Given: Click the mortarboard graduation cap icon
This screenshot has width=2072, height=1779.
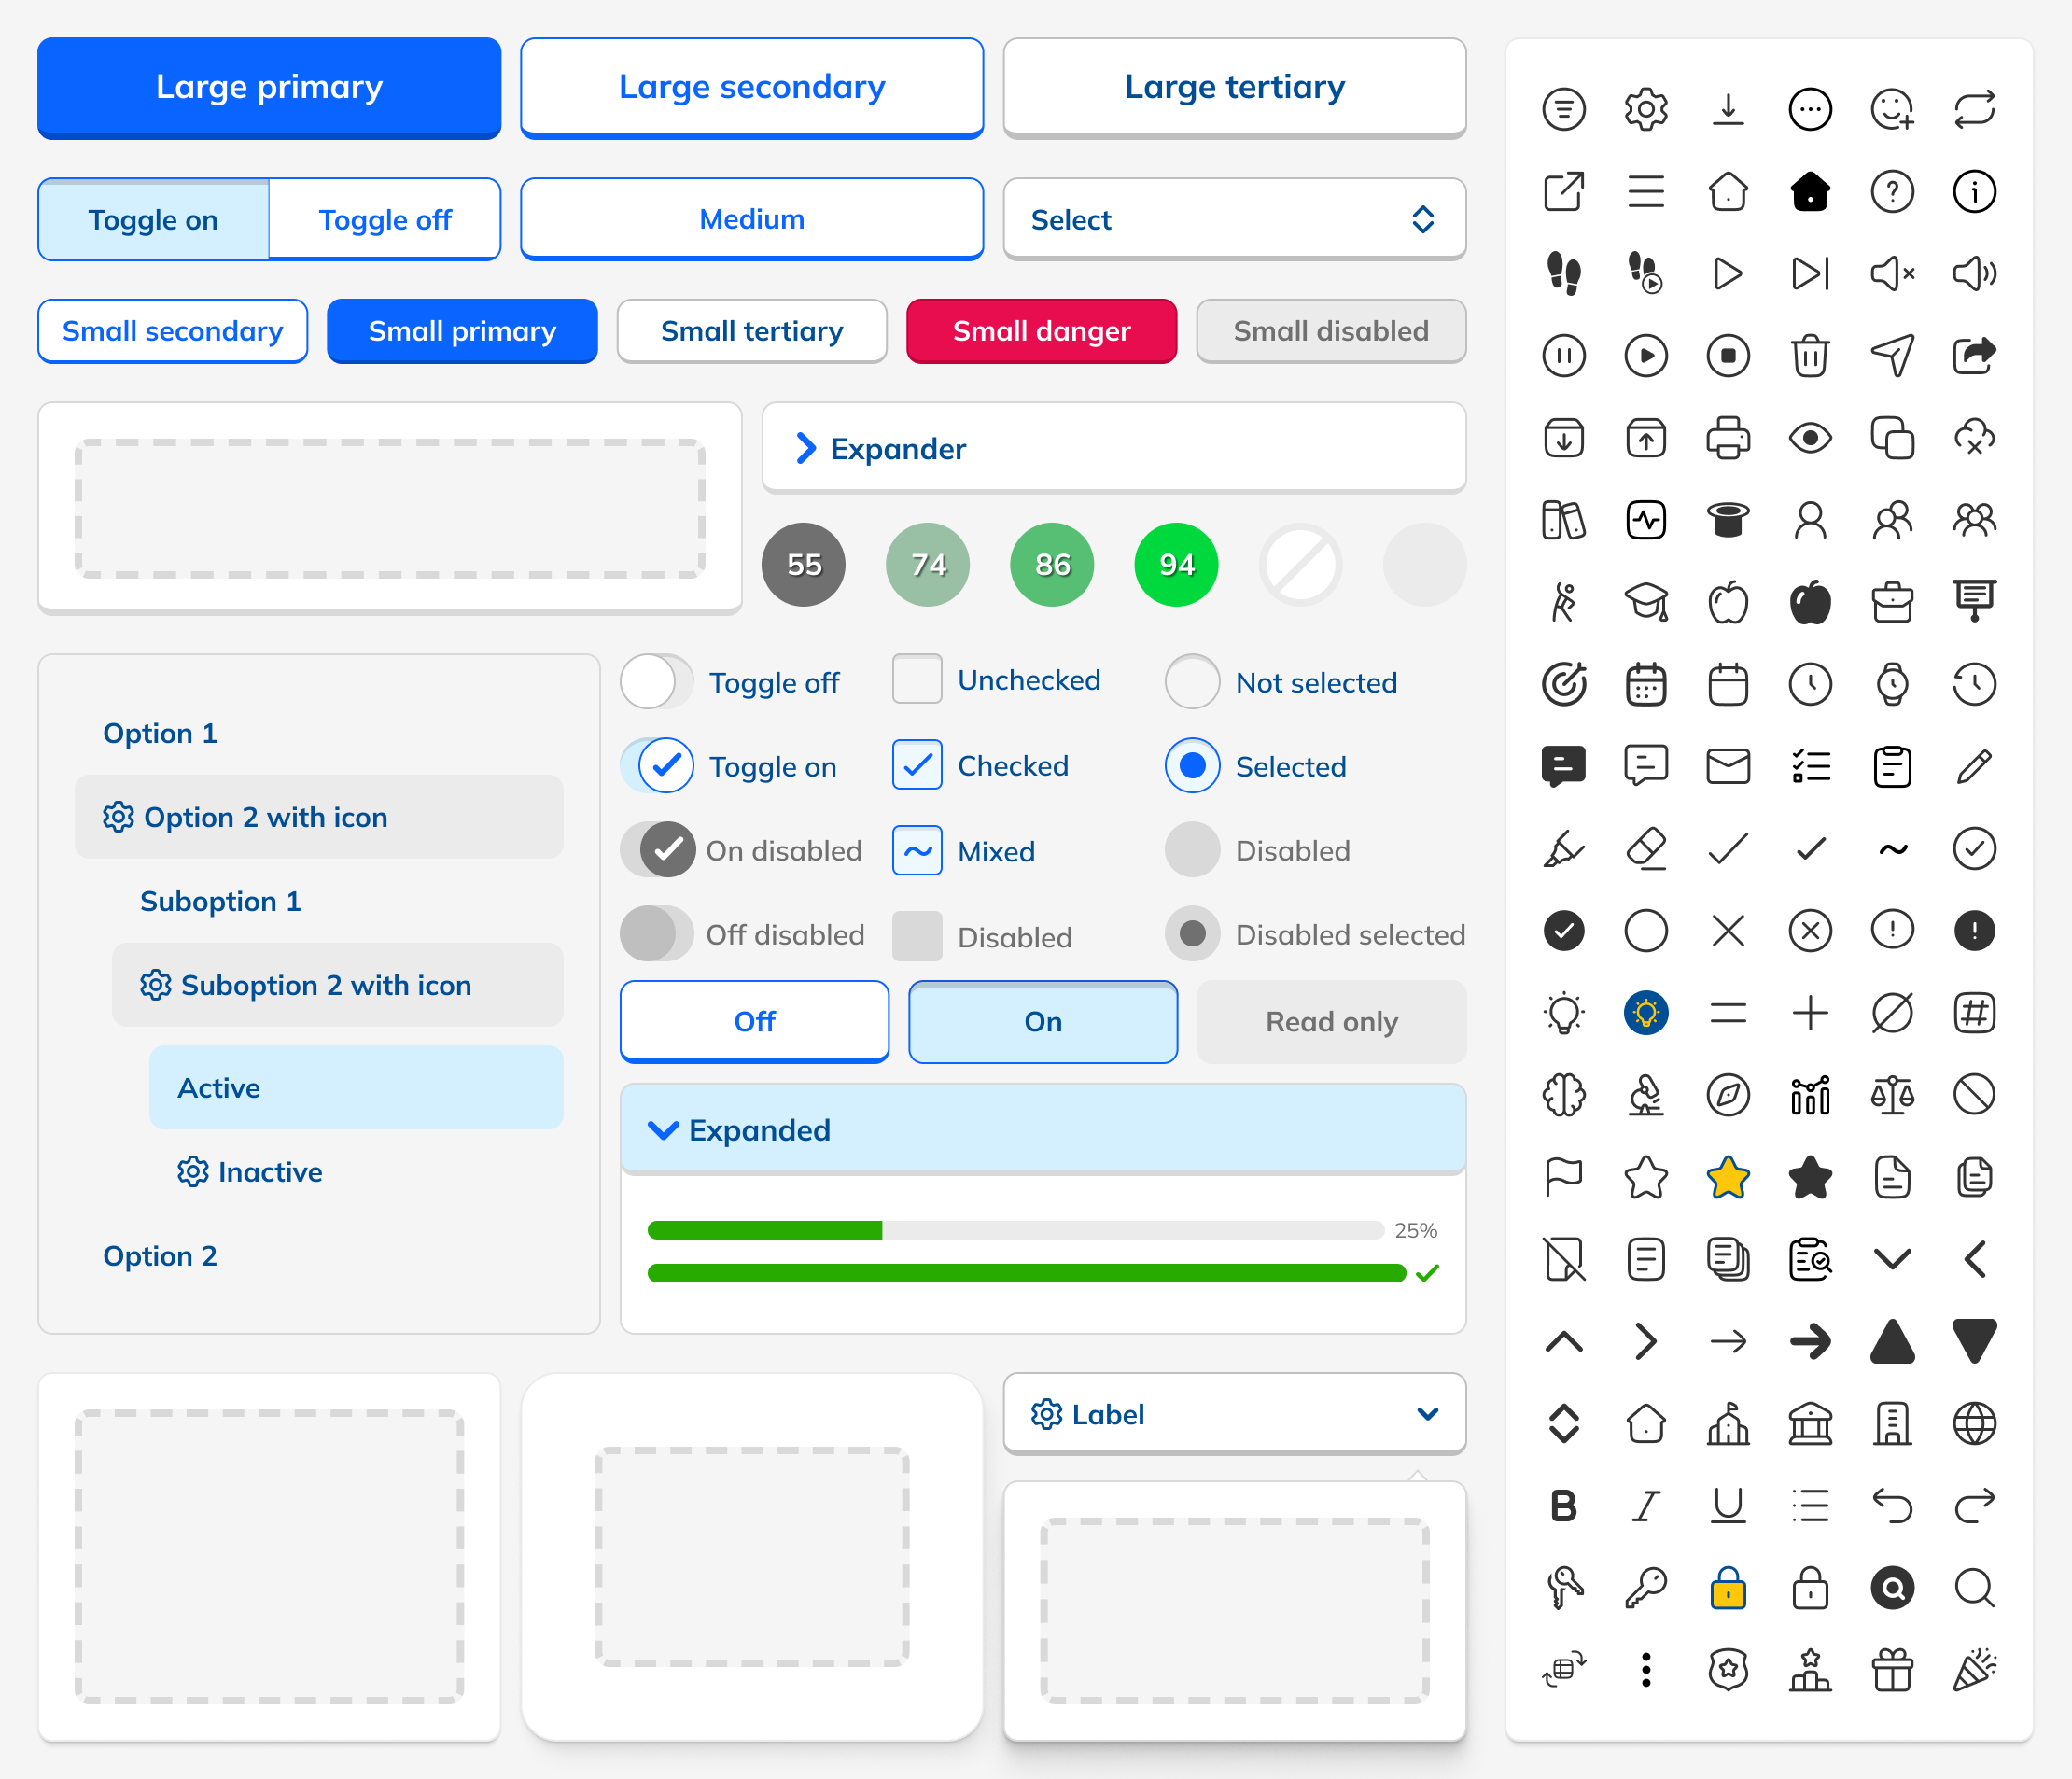Looking at the screenshot, I should click(1645, 602).
